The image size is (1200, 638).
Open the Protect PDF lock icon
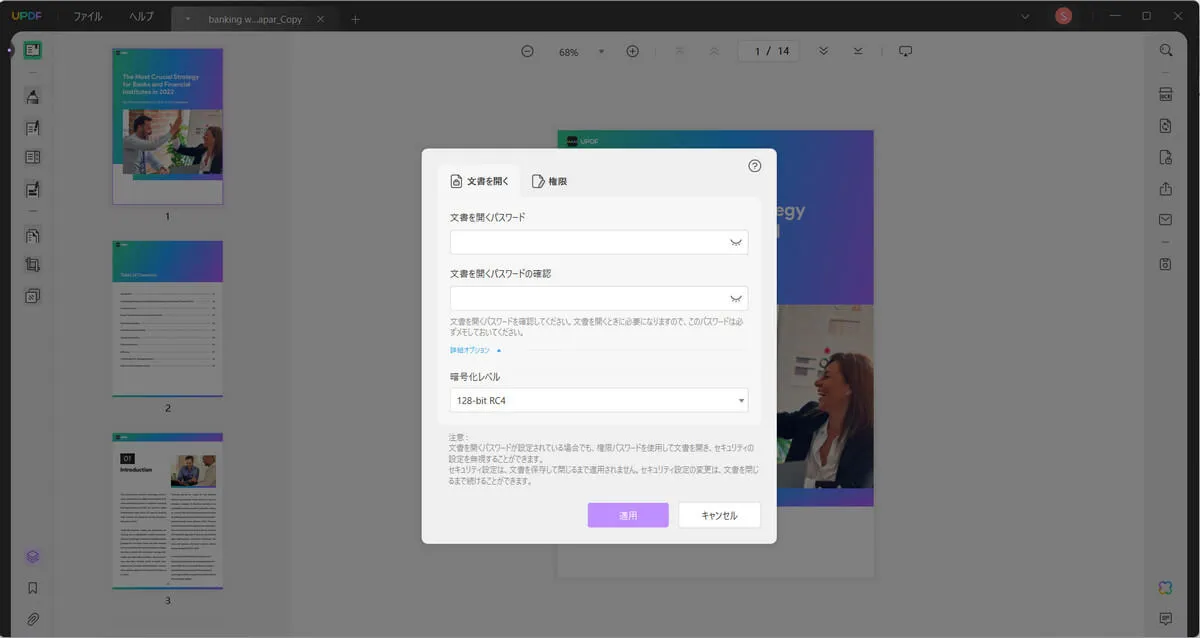pyautogui.click(x=1165, y=157)
